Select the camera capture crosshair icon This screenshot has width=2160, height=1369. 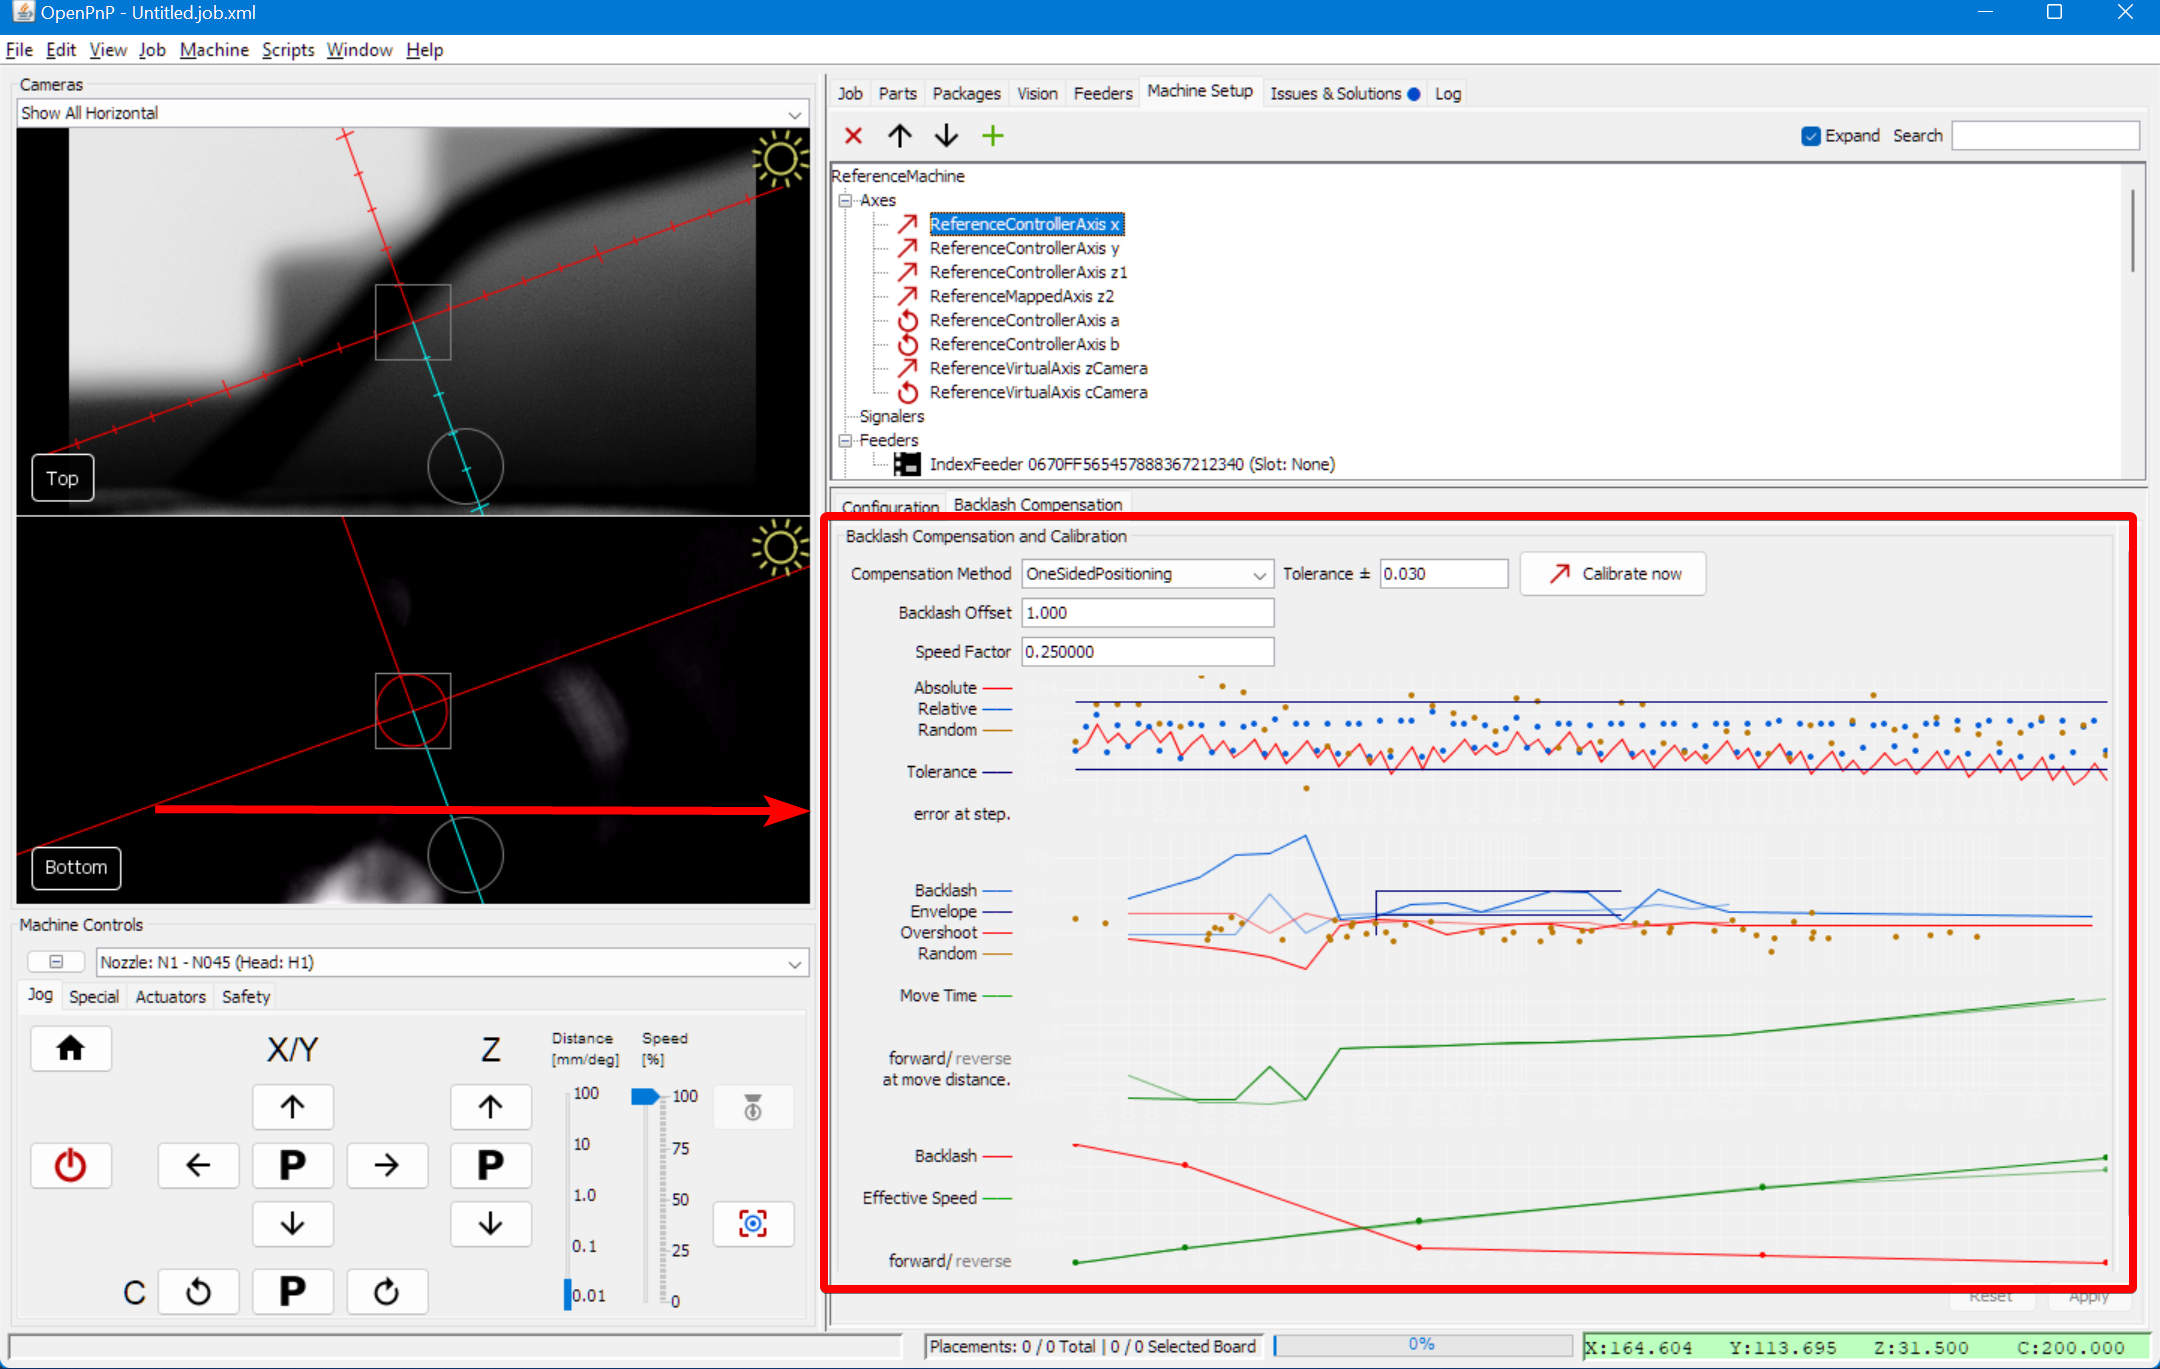(753, 1223)
